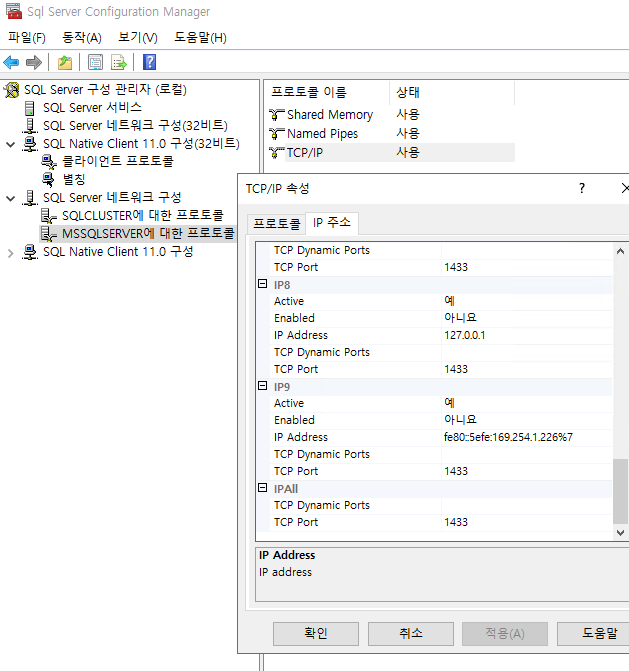Select SQLCLUSTER에 대한 프로토콜 label
The image size is (629, 671).
coord(143,216)
